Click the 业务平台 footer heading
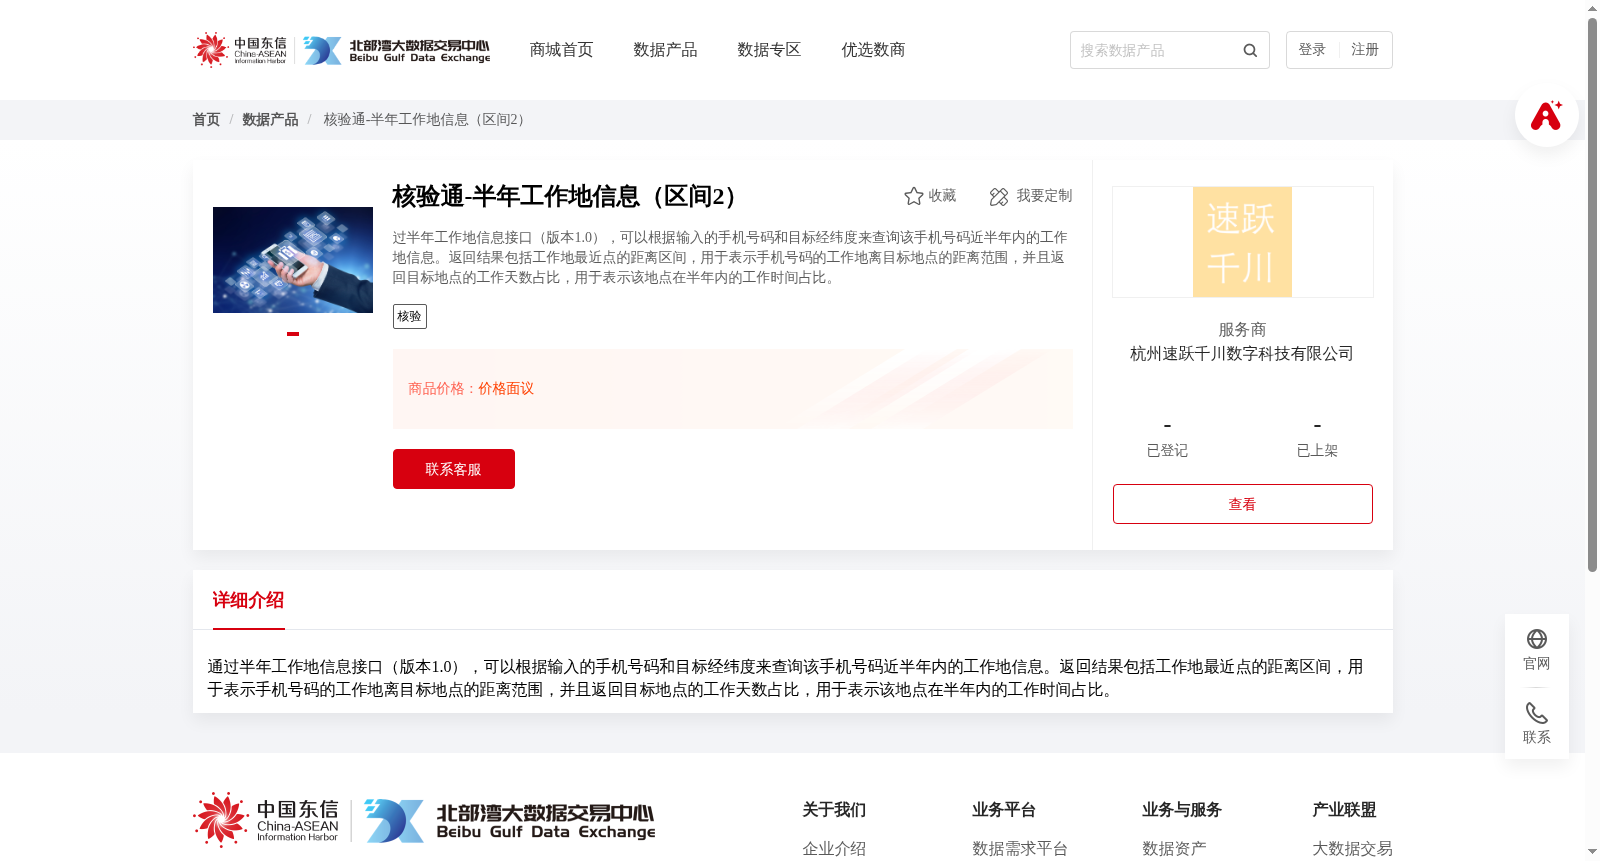The width and height of the screenshot is (1600, 861). pyautogui.click(x=1004, y=810)
